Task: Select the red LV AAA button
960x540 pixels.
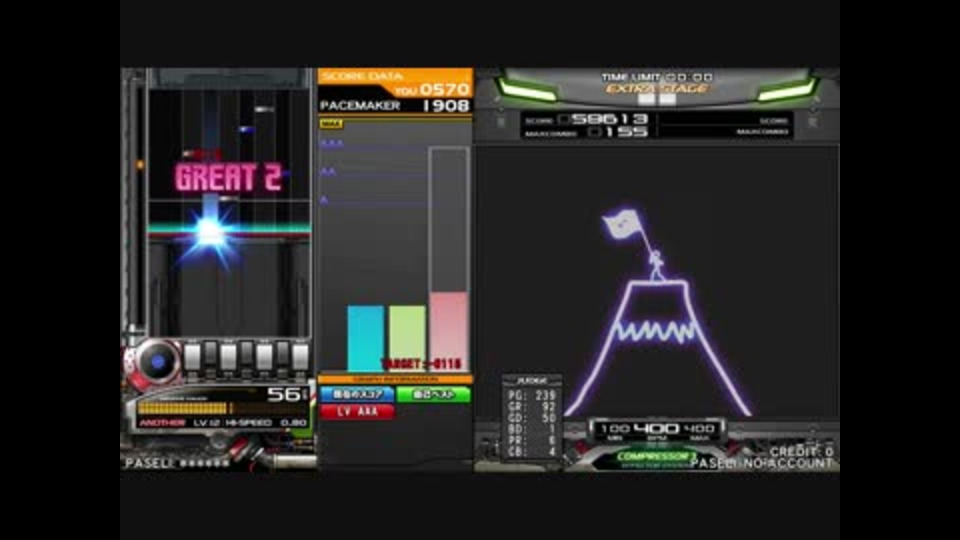Action: click(357, 411)
